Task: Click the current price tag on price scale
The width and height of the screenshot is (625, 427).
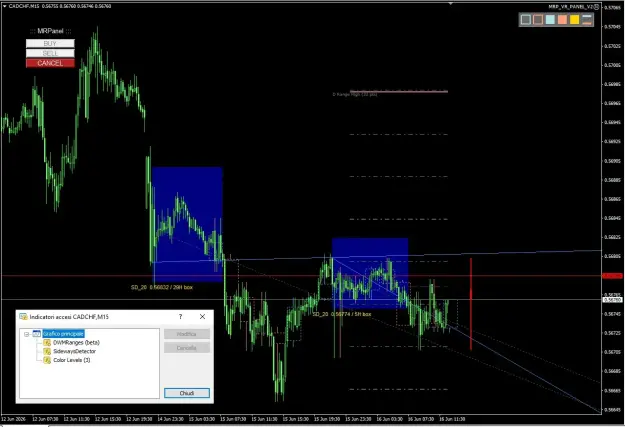Action: click(x=612, y=300)
